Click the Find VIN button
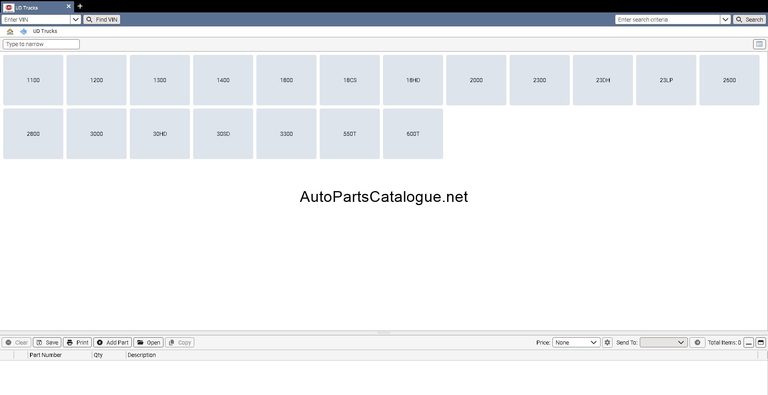The height and width of the screenshot is (395, 768). point(101,20)
